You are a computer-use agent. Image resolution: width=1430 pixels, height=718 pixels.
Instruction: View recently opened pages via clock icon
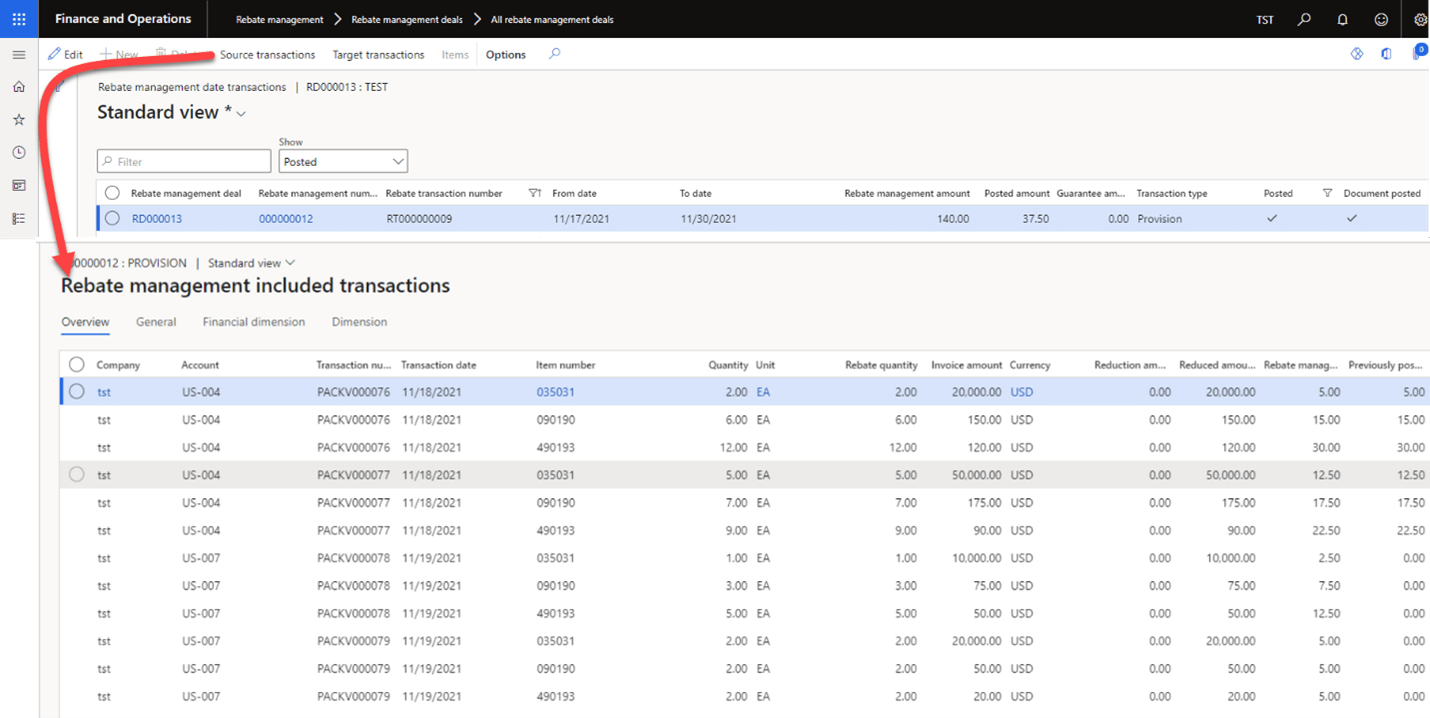click(18, 152)
